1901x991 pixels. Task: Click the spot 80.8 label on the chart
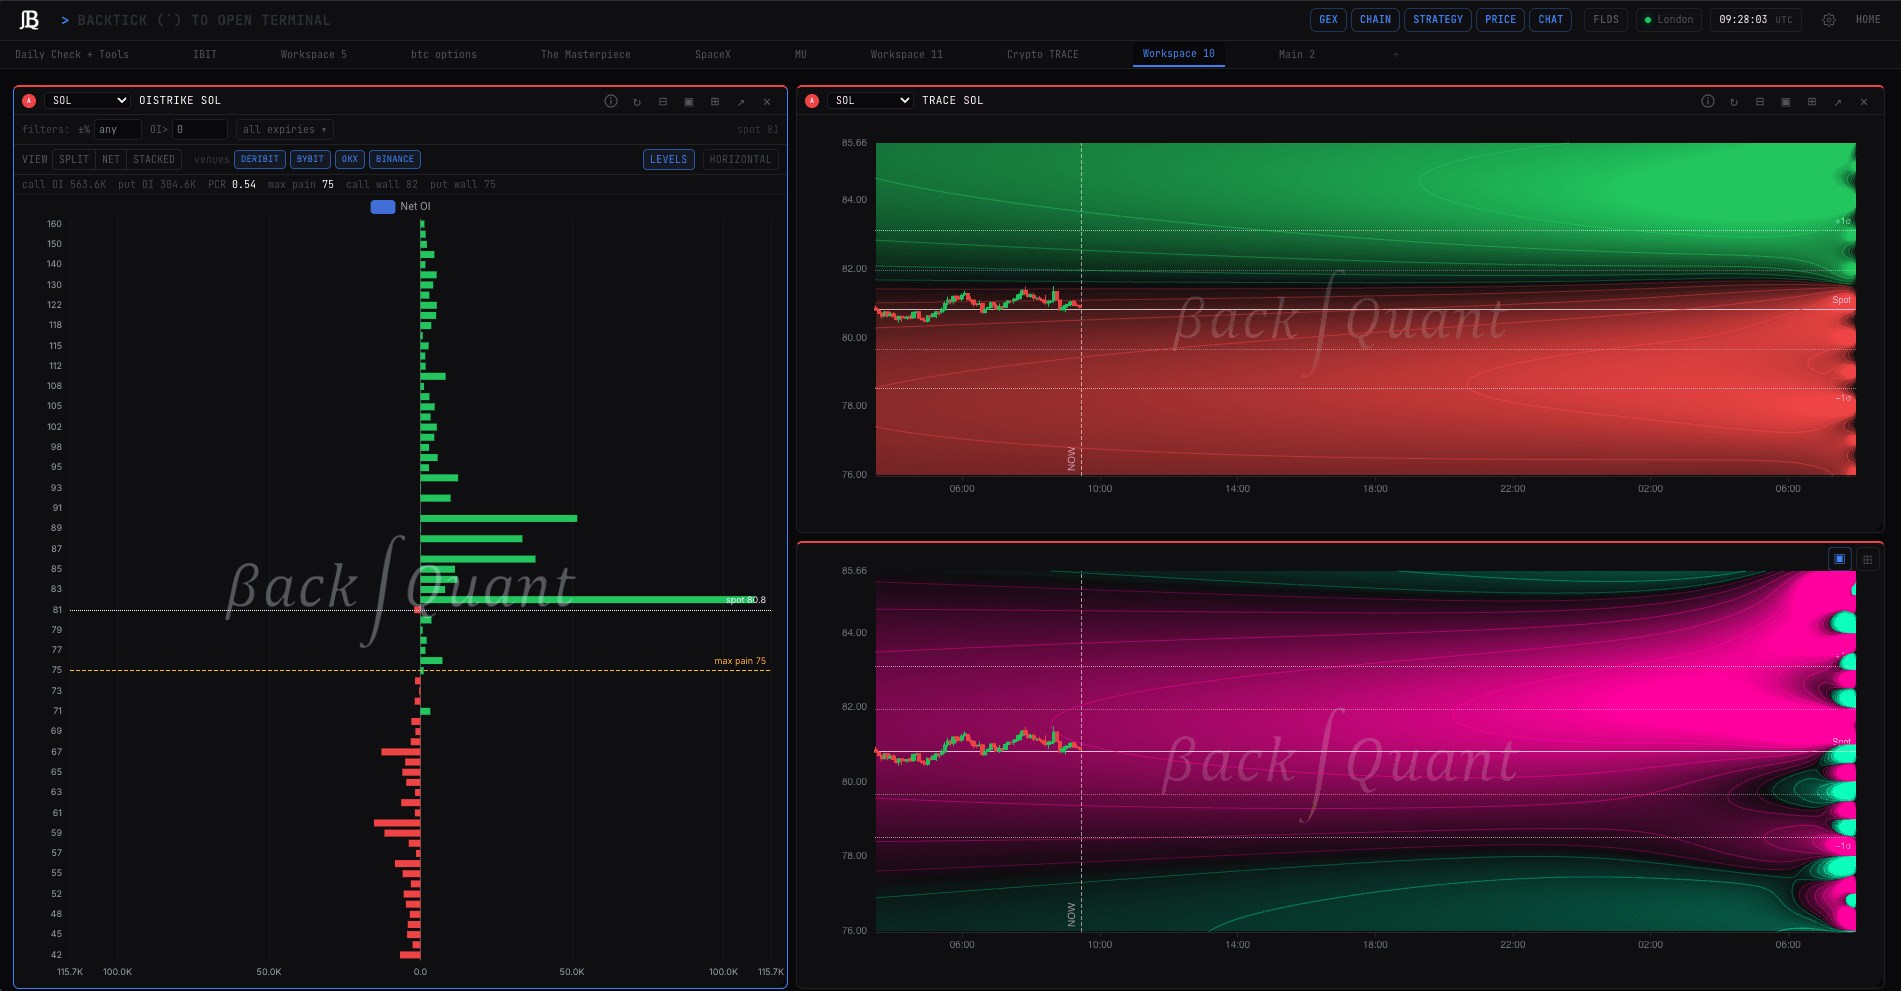coord(746,600)
